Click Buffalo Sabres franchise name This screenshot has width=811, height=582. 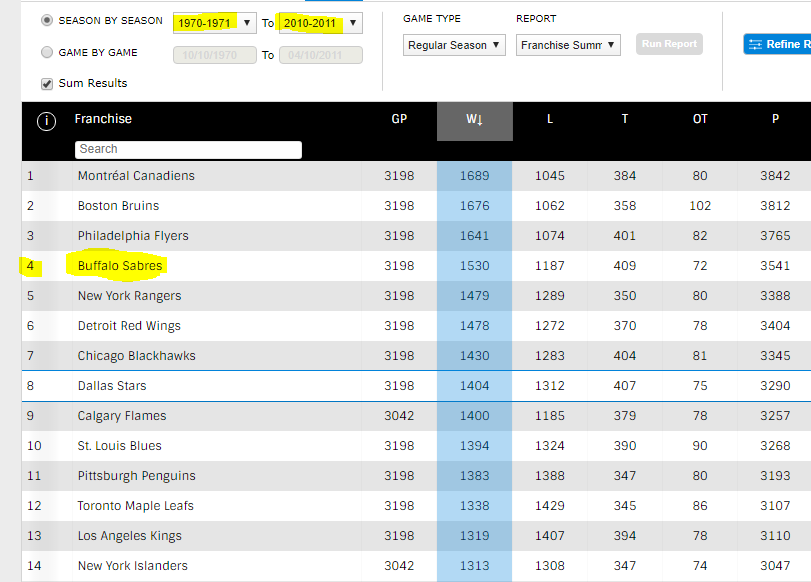pos(120,266)
